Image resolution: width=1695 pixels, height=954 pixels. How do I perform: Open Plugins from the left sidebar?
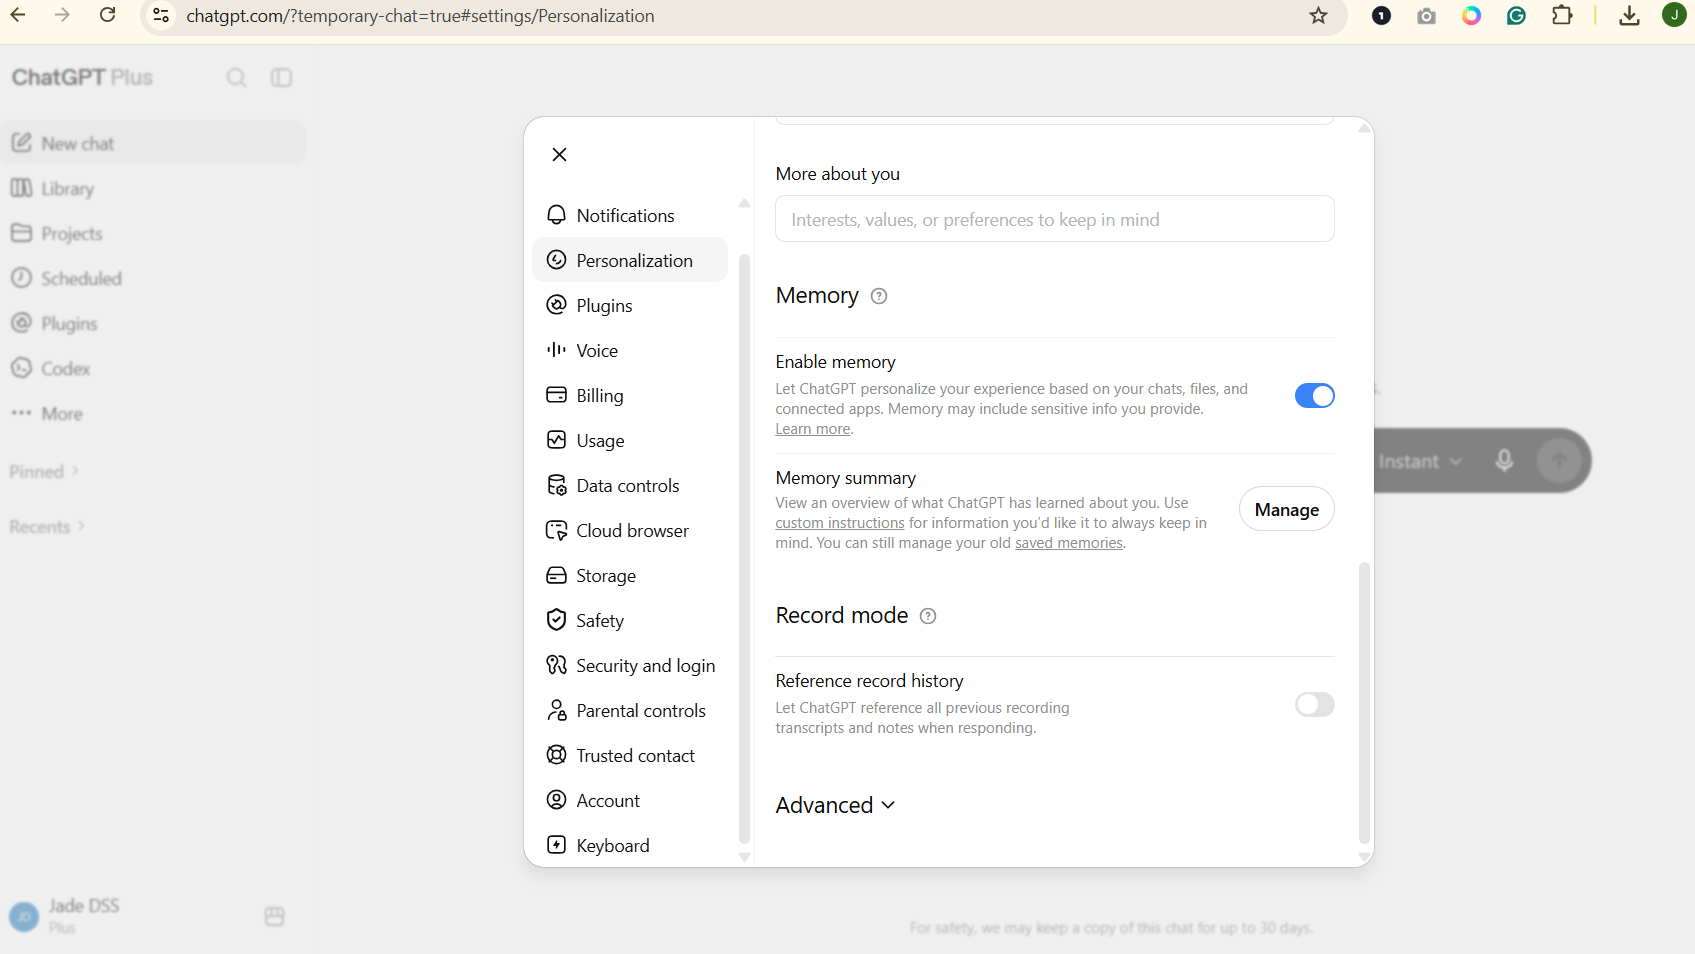[154, 323]
